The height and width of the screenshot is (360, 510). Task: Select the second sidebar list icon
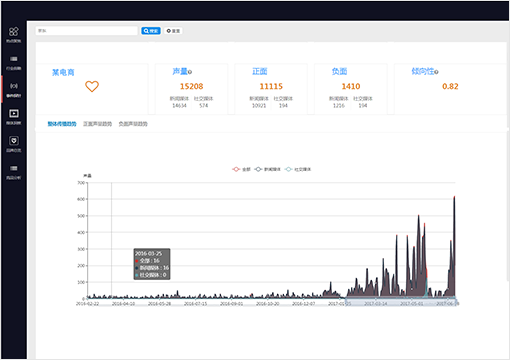coord(14,59)
